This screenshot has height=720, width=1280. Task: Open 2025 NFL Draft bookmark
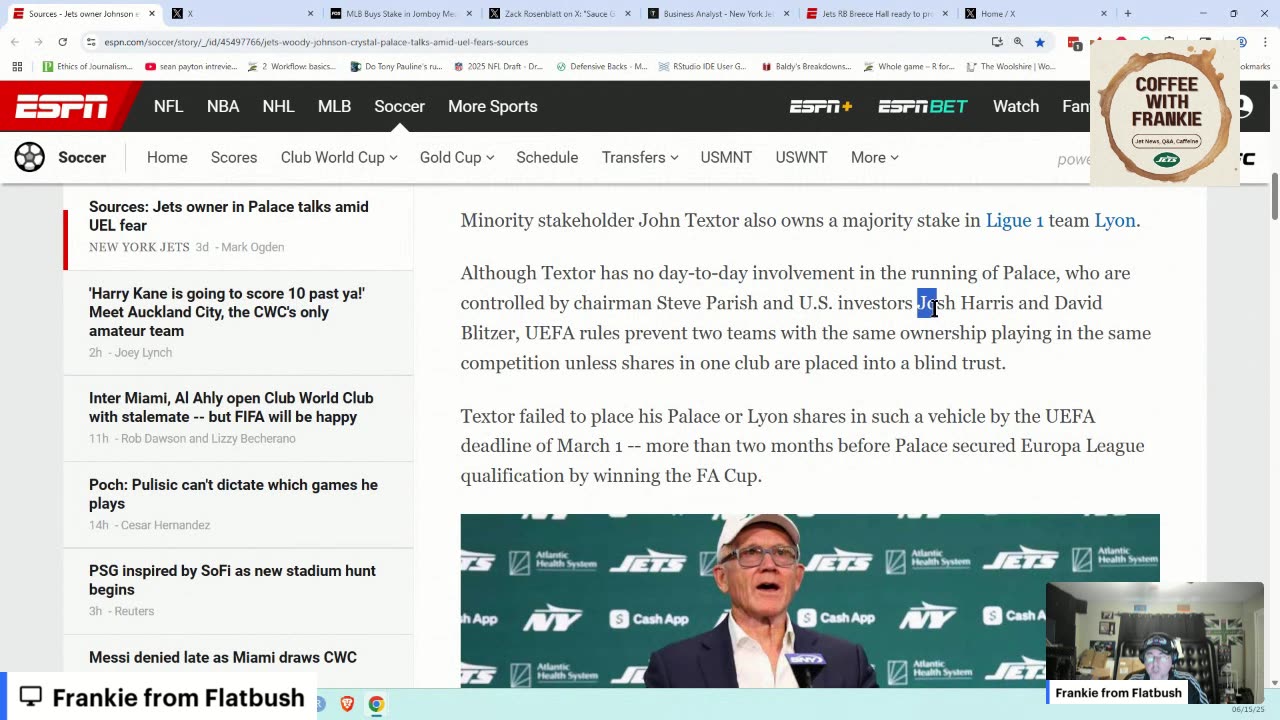(496, 66)
